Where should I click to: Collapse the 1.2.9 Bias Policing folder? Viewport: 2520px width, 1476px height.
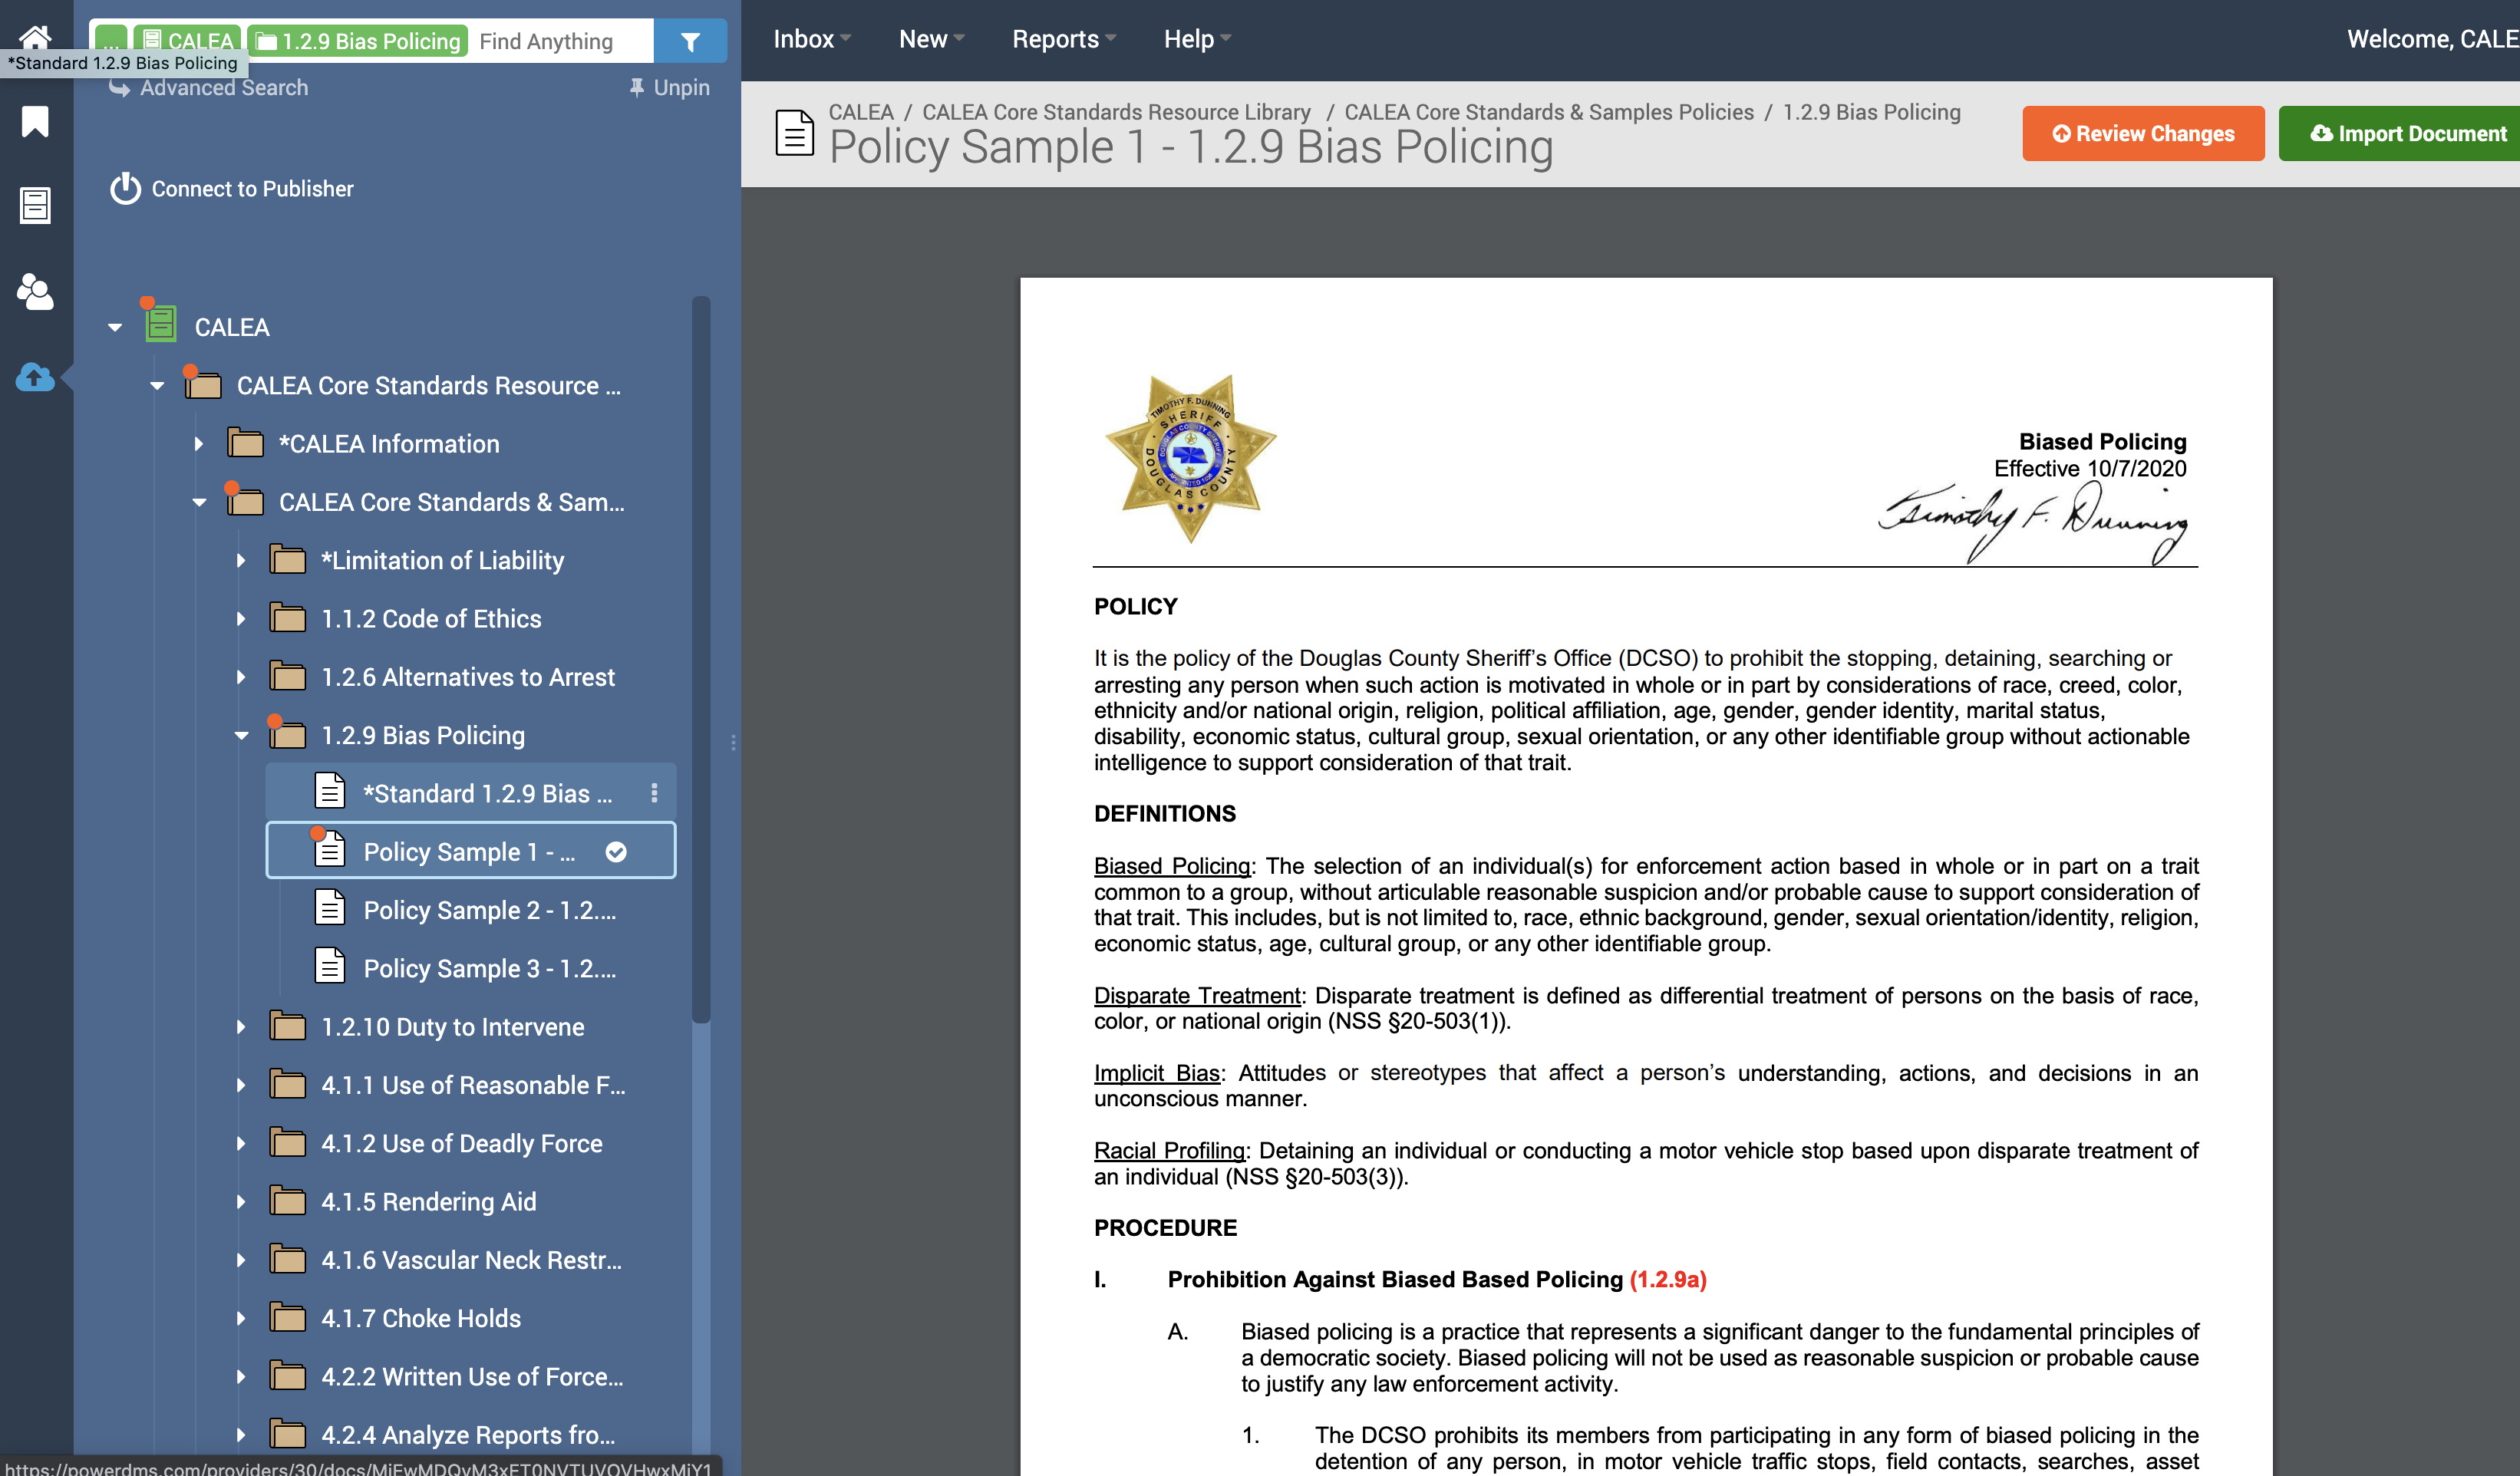[x=242, y=735]
